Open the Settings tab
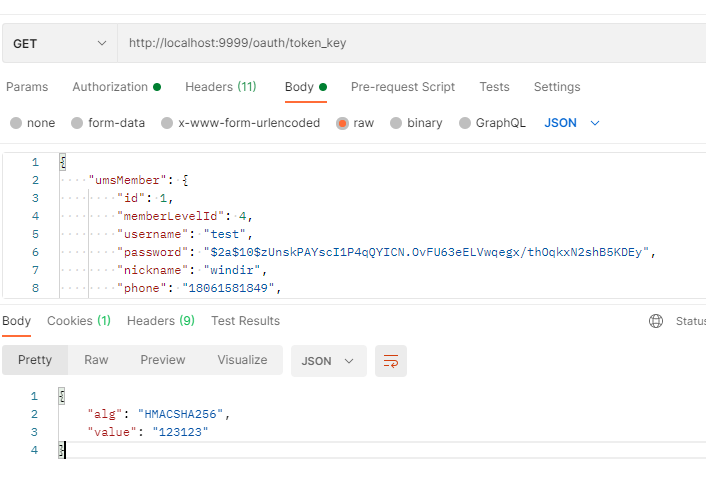 click(557, 87)
